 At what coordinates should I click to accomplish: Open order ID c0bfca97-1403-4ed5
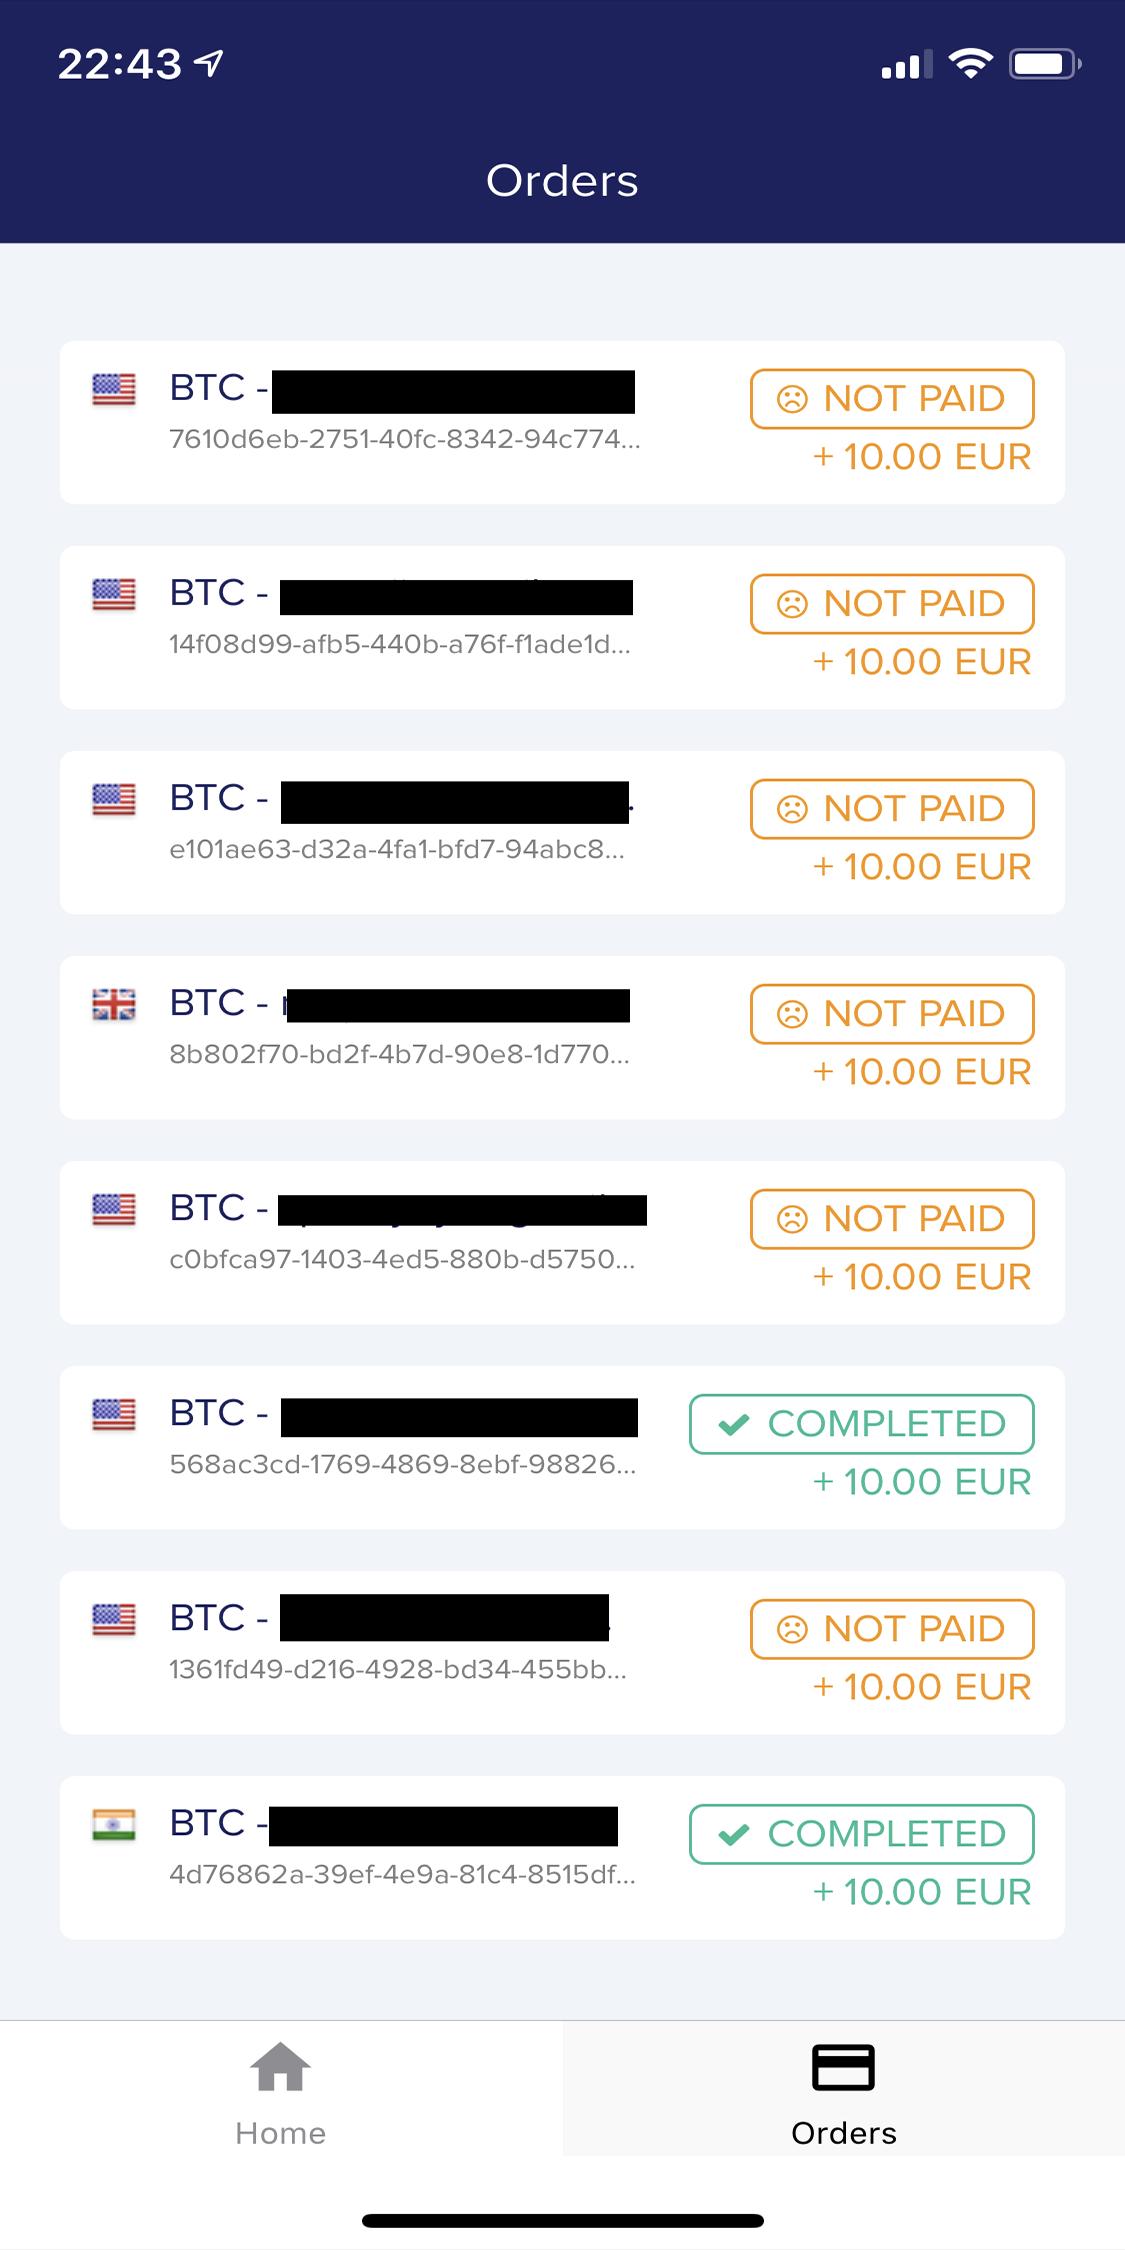[x=402, y=1259]
